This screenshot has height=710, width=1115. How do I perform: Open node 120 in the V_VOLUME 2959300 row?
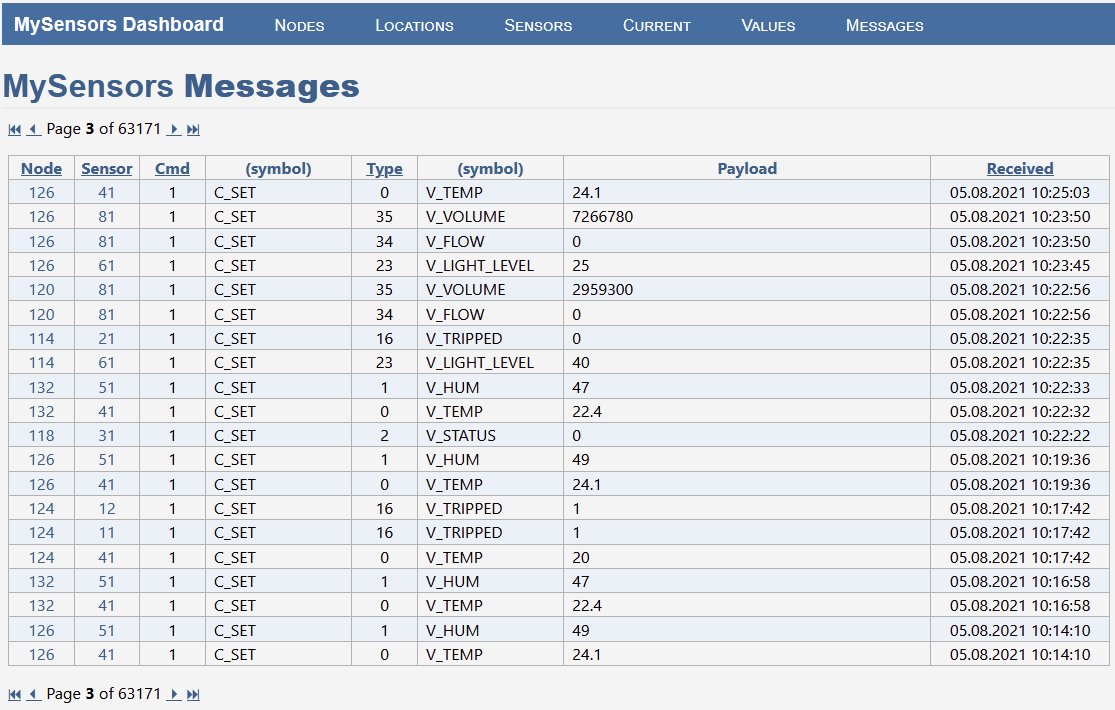pyautogui.click(x=41, y=290)
